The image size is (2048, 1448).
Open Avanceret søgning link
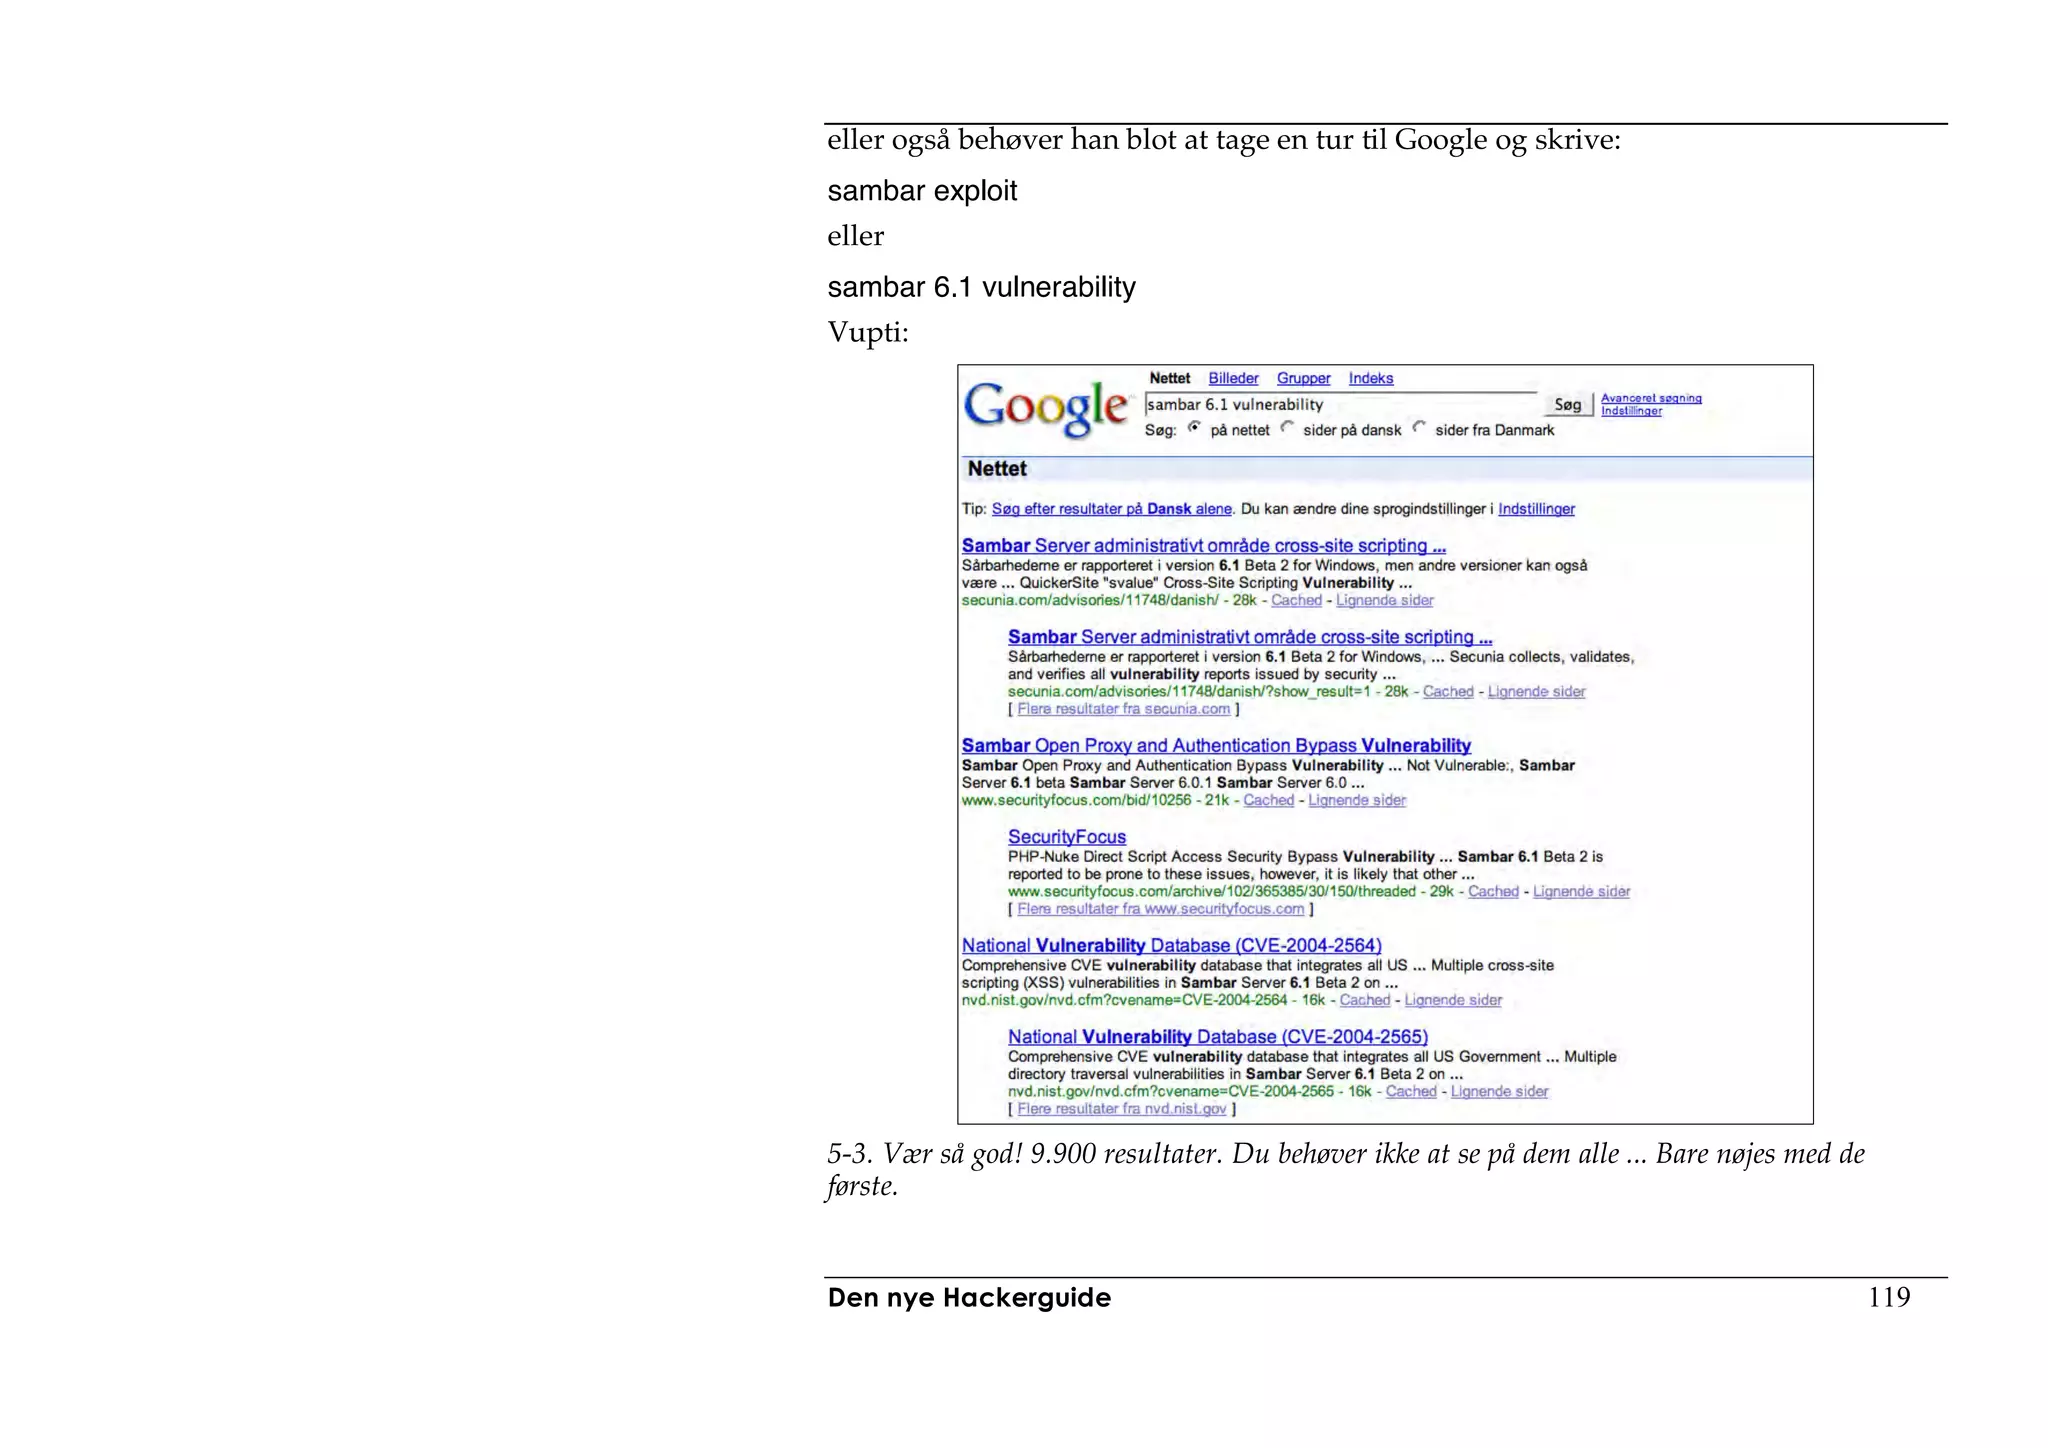[1651, 398]
